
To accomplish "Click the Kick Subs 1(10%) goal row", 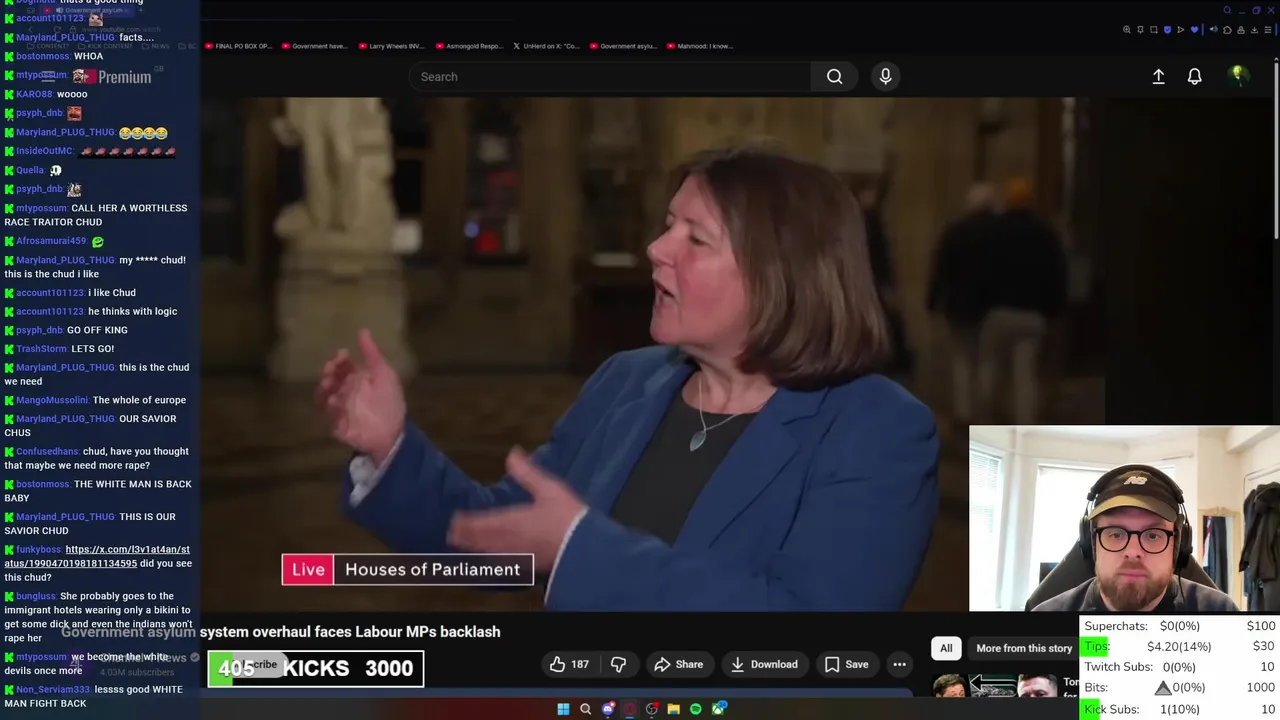I will 1180,709.
